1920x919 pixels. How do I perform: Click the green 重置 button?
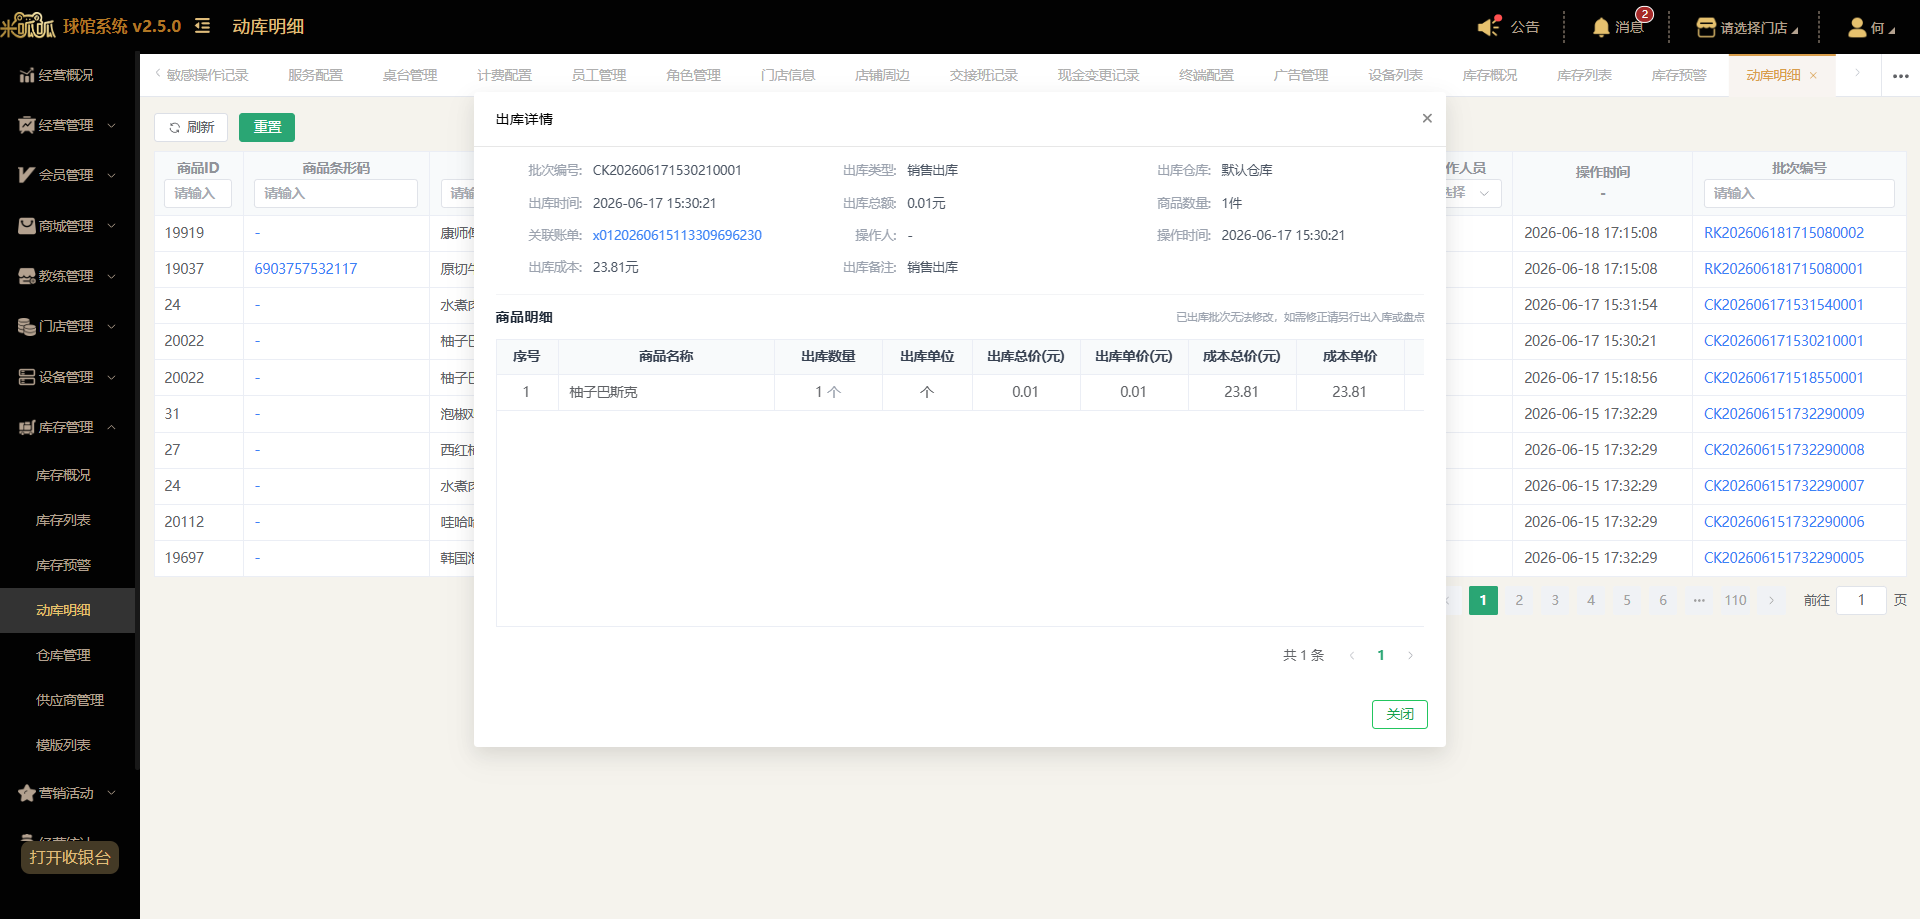click(267, 127)
